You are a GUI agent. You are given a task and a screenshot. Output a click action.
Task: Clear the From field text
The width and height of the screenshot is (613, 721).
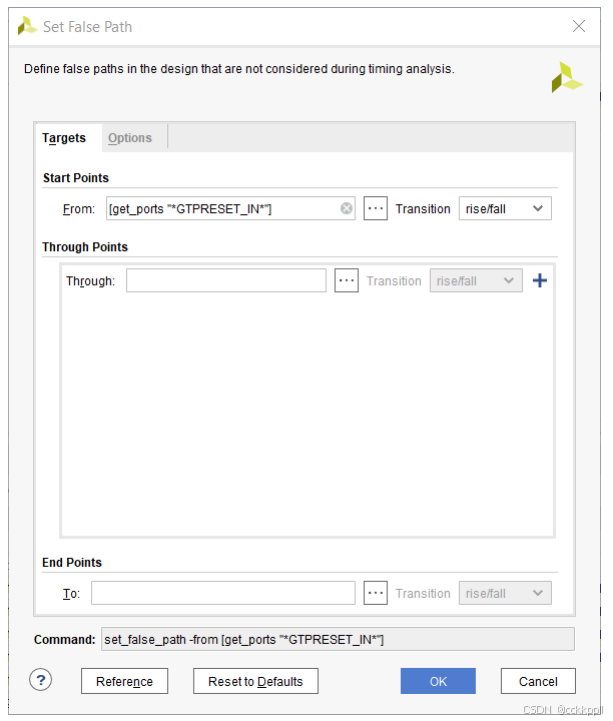click(x=346, y=209)
